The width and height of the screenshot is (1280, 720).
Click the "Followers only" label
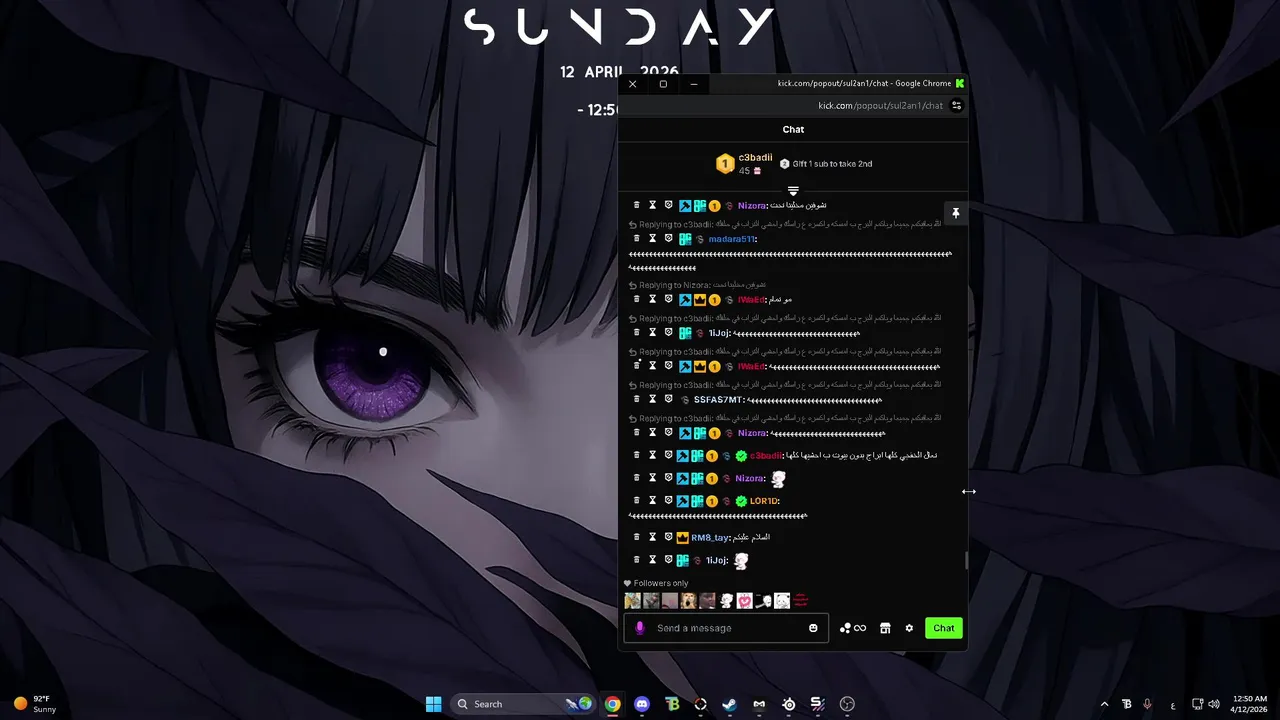point(661,583)
